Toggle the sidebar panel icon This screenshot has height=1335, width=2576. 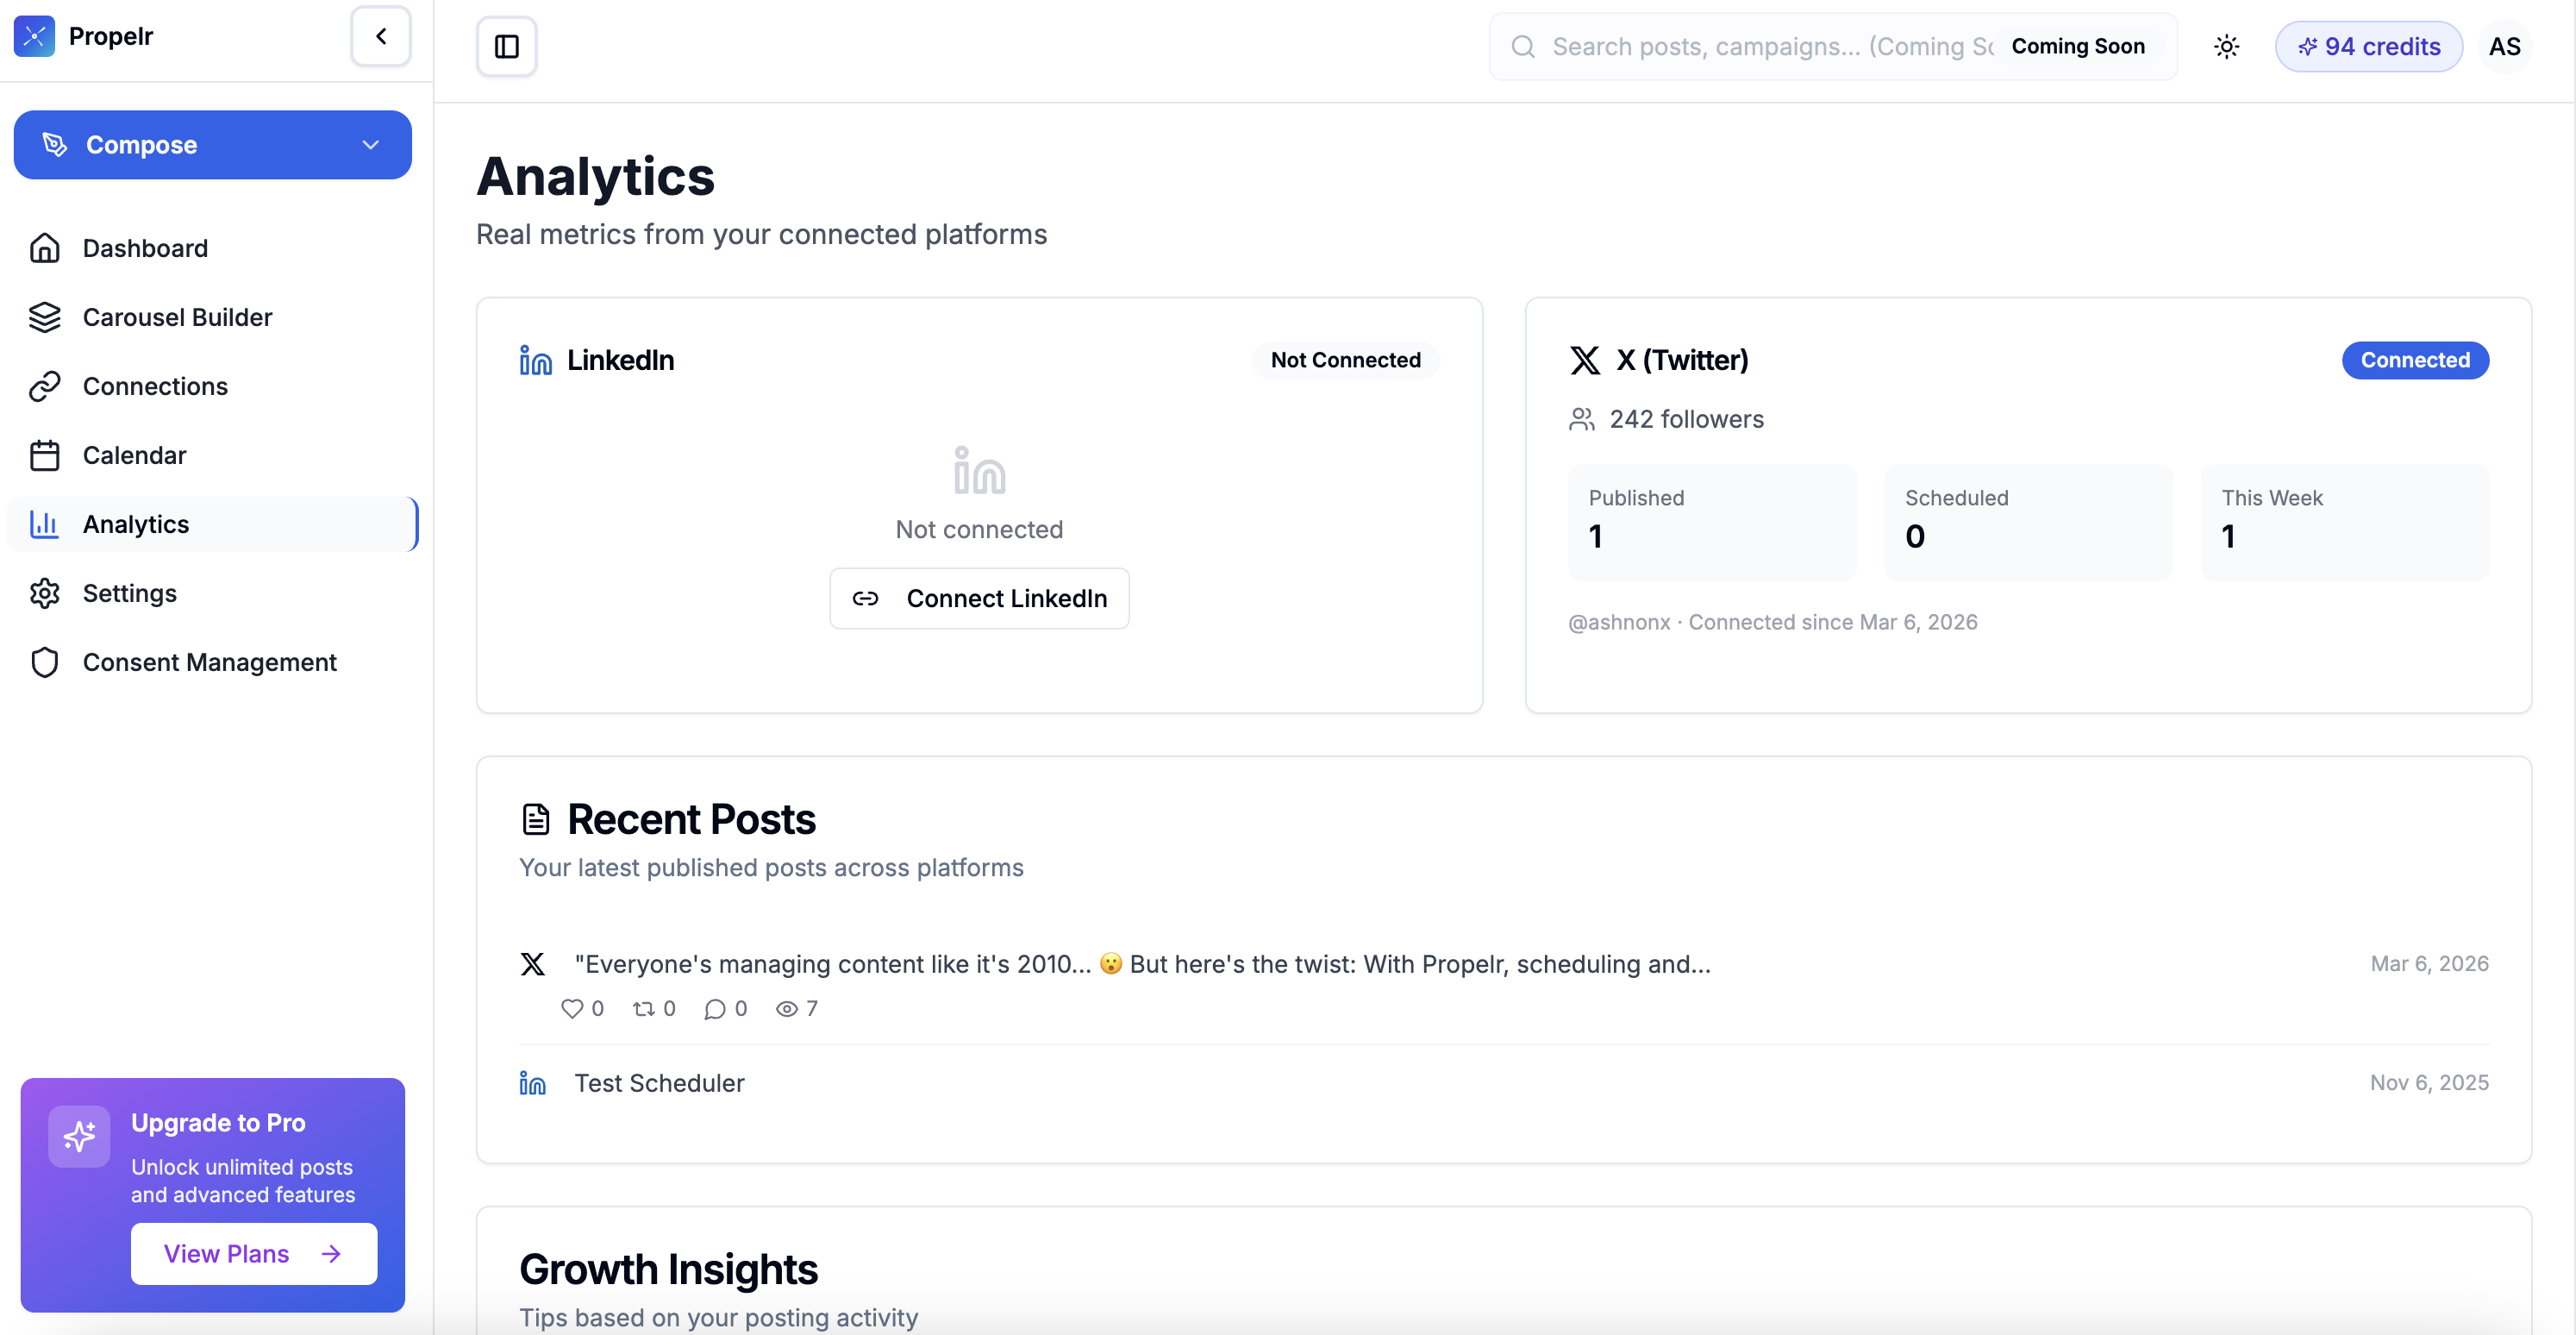pos(506,47)
